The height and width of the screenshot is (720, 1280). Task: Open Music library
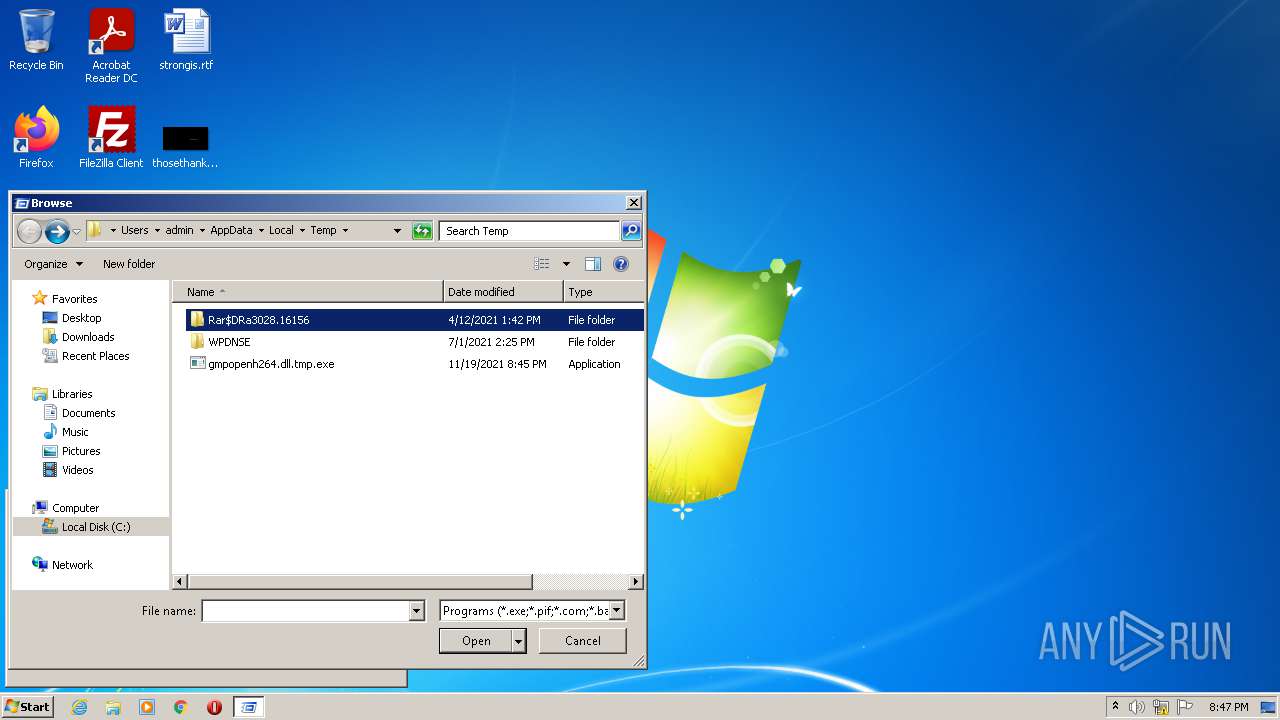click(x=75, y=432)
